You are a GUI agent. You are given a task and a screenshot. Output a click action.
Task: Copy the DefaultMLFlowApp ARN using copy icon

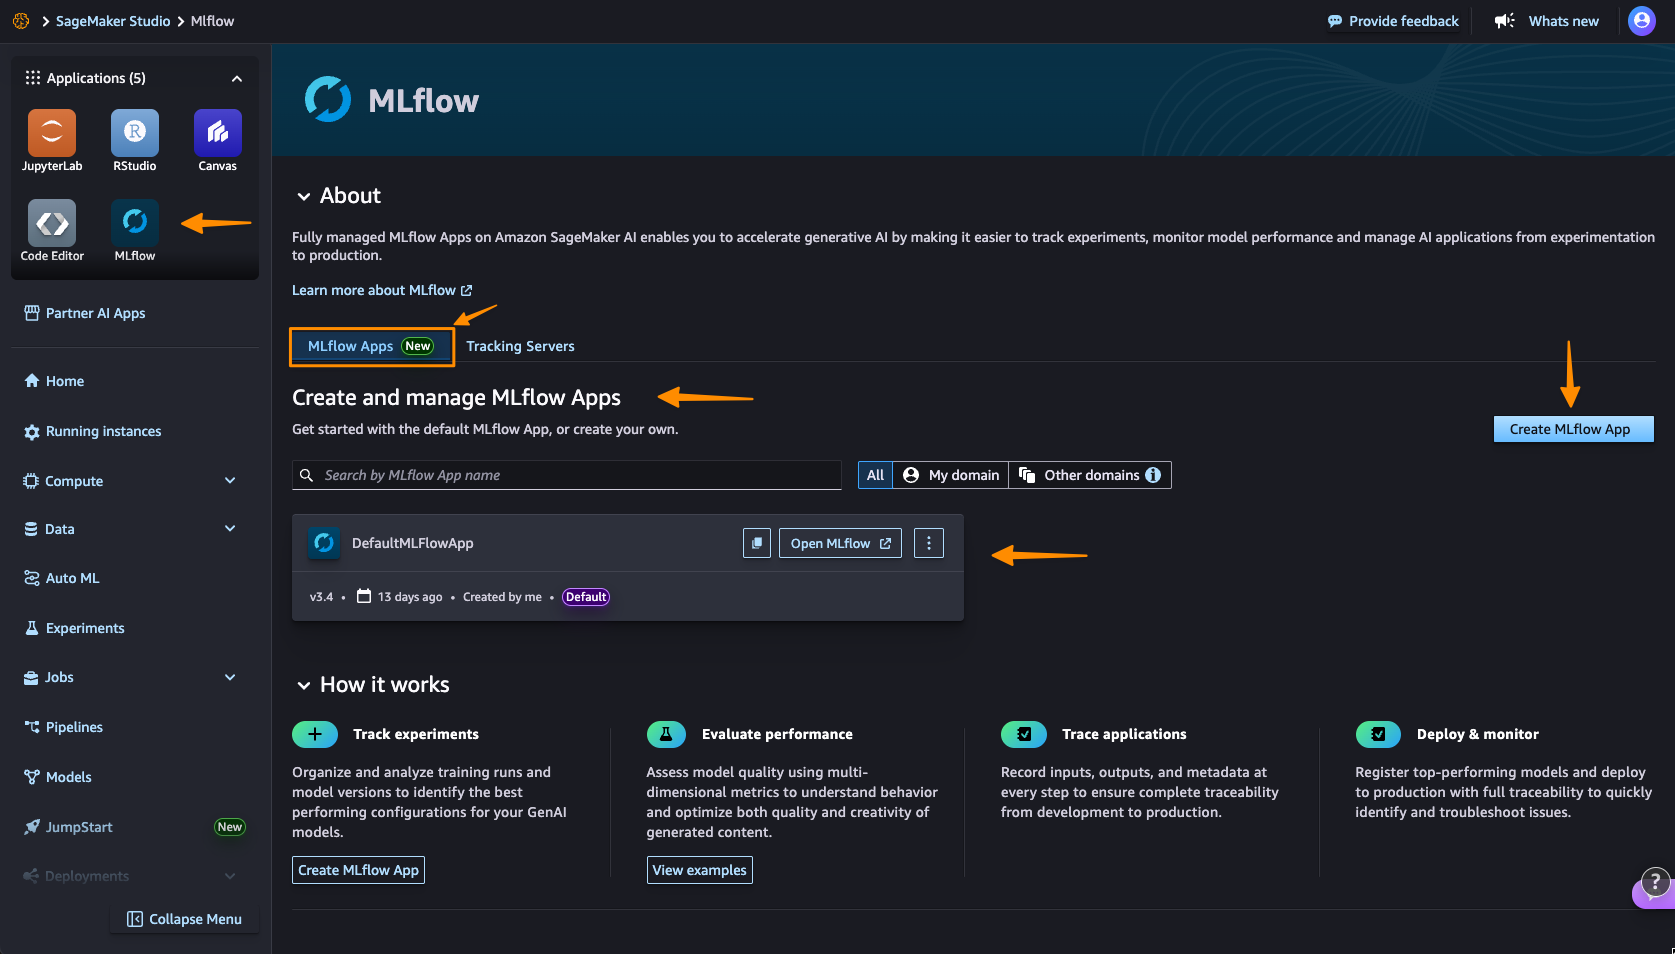(756, 543)
